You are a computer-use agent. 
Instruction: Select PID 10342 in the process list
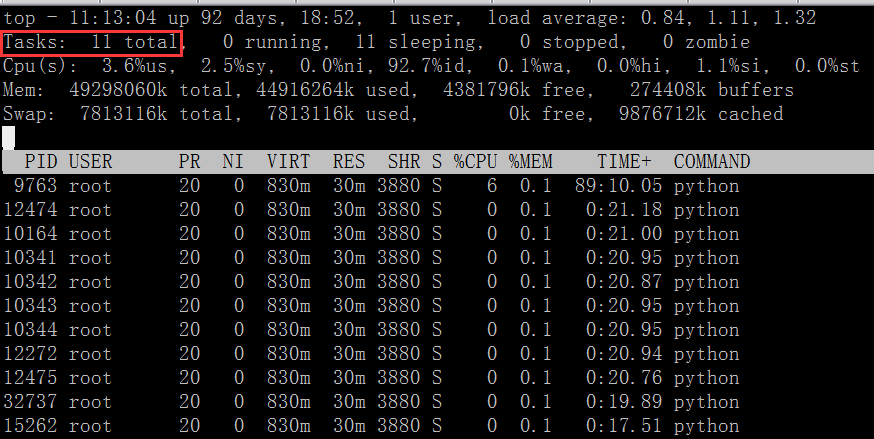(x=30, y=282)
